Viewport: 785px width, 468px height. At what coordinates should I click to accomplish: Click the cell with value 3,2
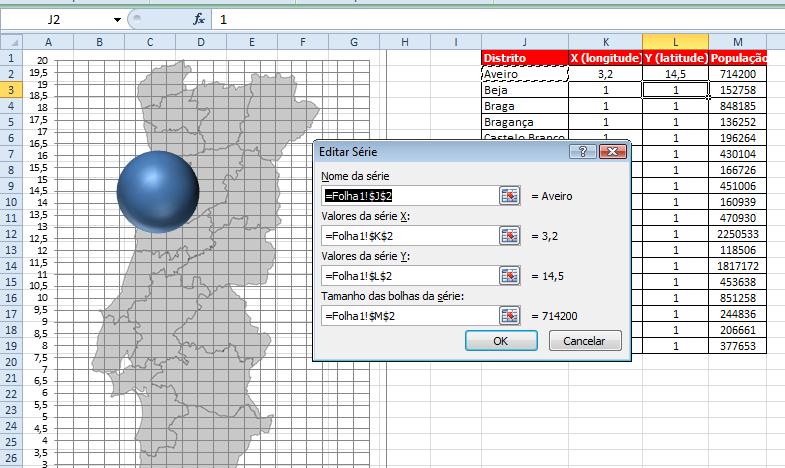pyautogui.click(x=606, y=74)
